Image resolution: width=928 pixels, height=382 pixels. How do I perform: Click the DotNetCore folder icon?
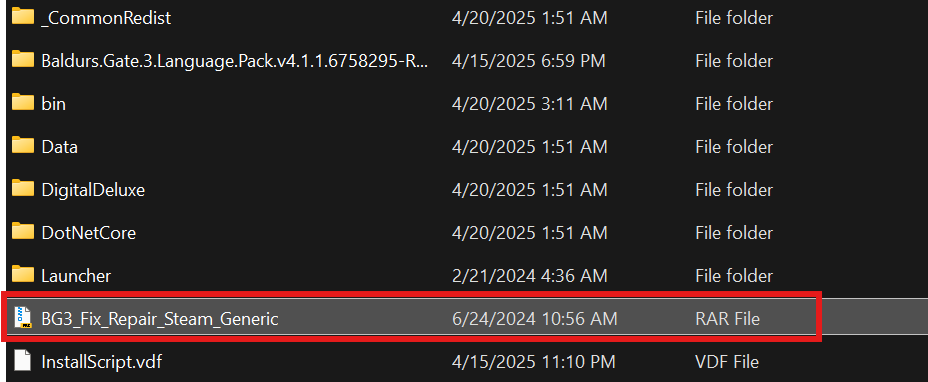(23, 232)
